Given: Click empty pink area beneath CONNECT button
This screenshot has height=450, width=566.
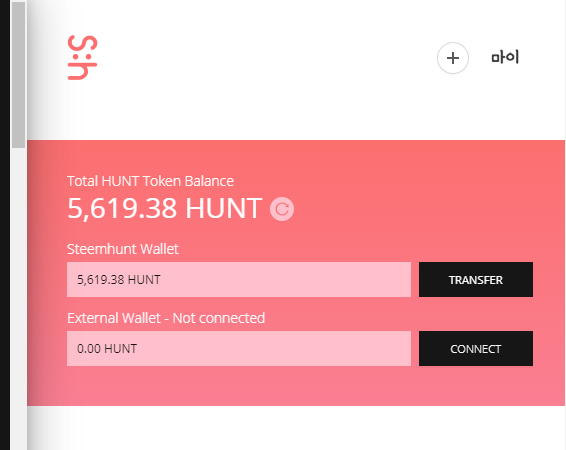Looking at the screenshot, I should click(476, 385).
